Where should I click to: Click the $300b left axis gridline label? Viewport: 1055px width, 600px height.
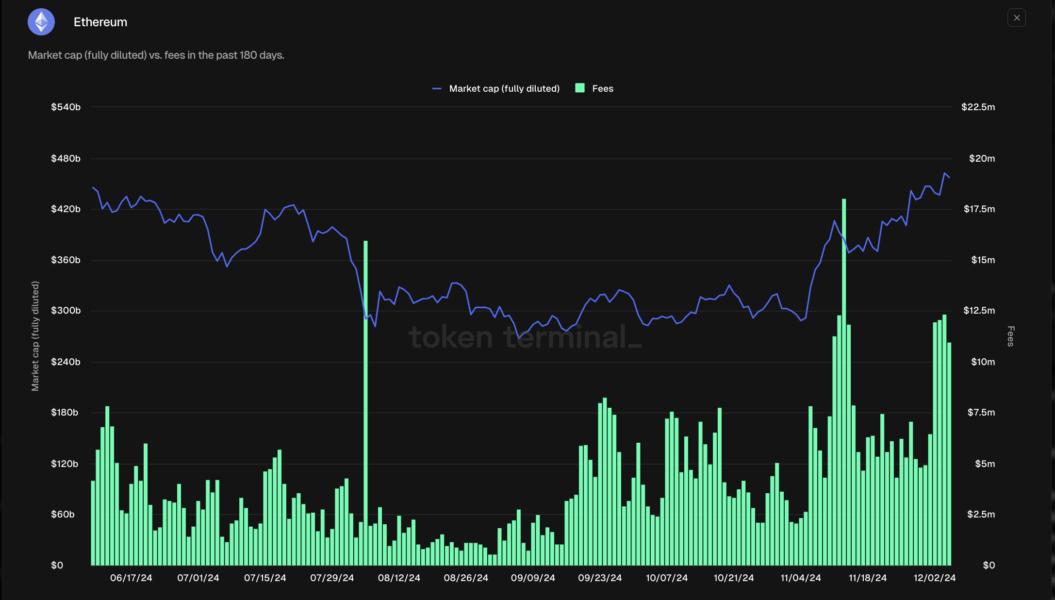click(66, 311)
